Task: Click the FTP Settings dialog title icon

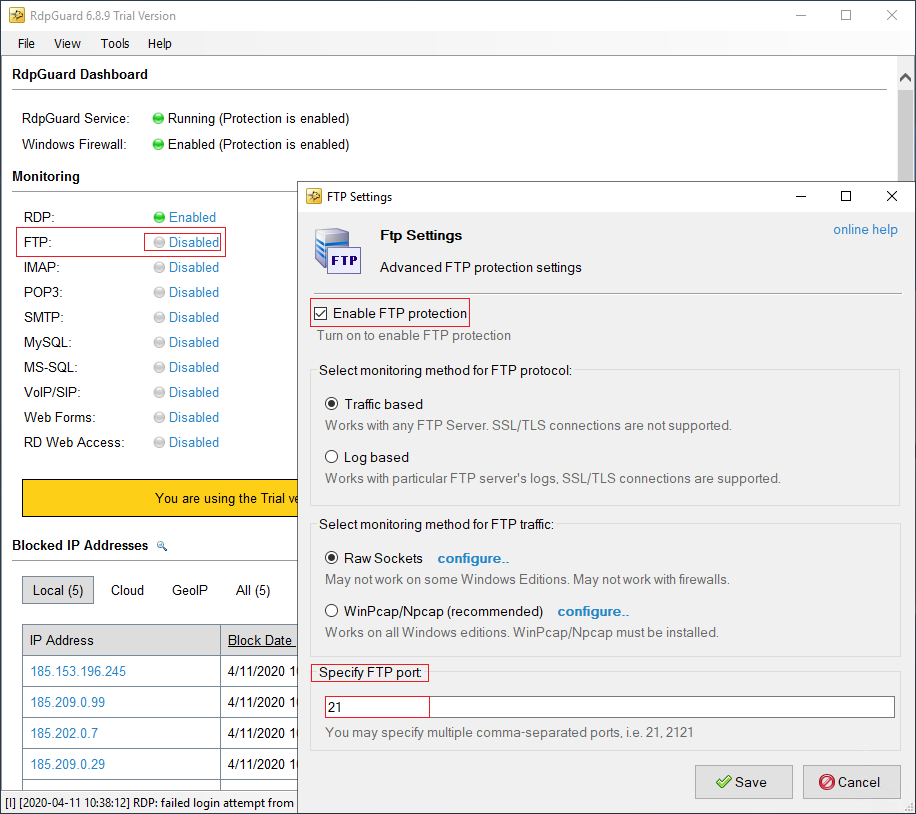Action: coord(314,196)
